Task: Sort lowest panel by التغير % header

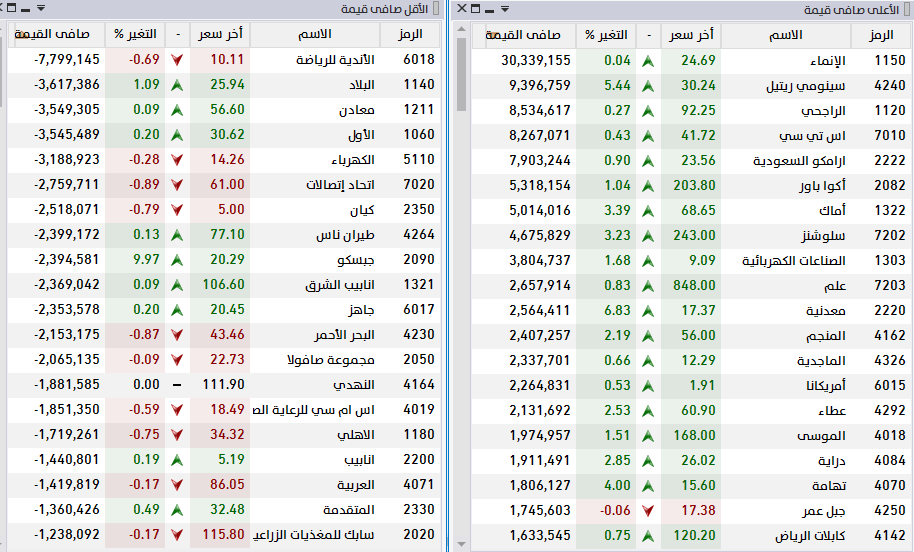Action: pyautogui.click(x=135, y=34)
